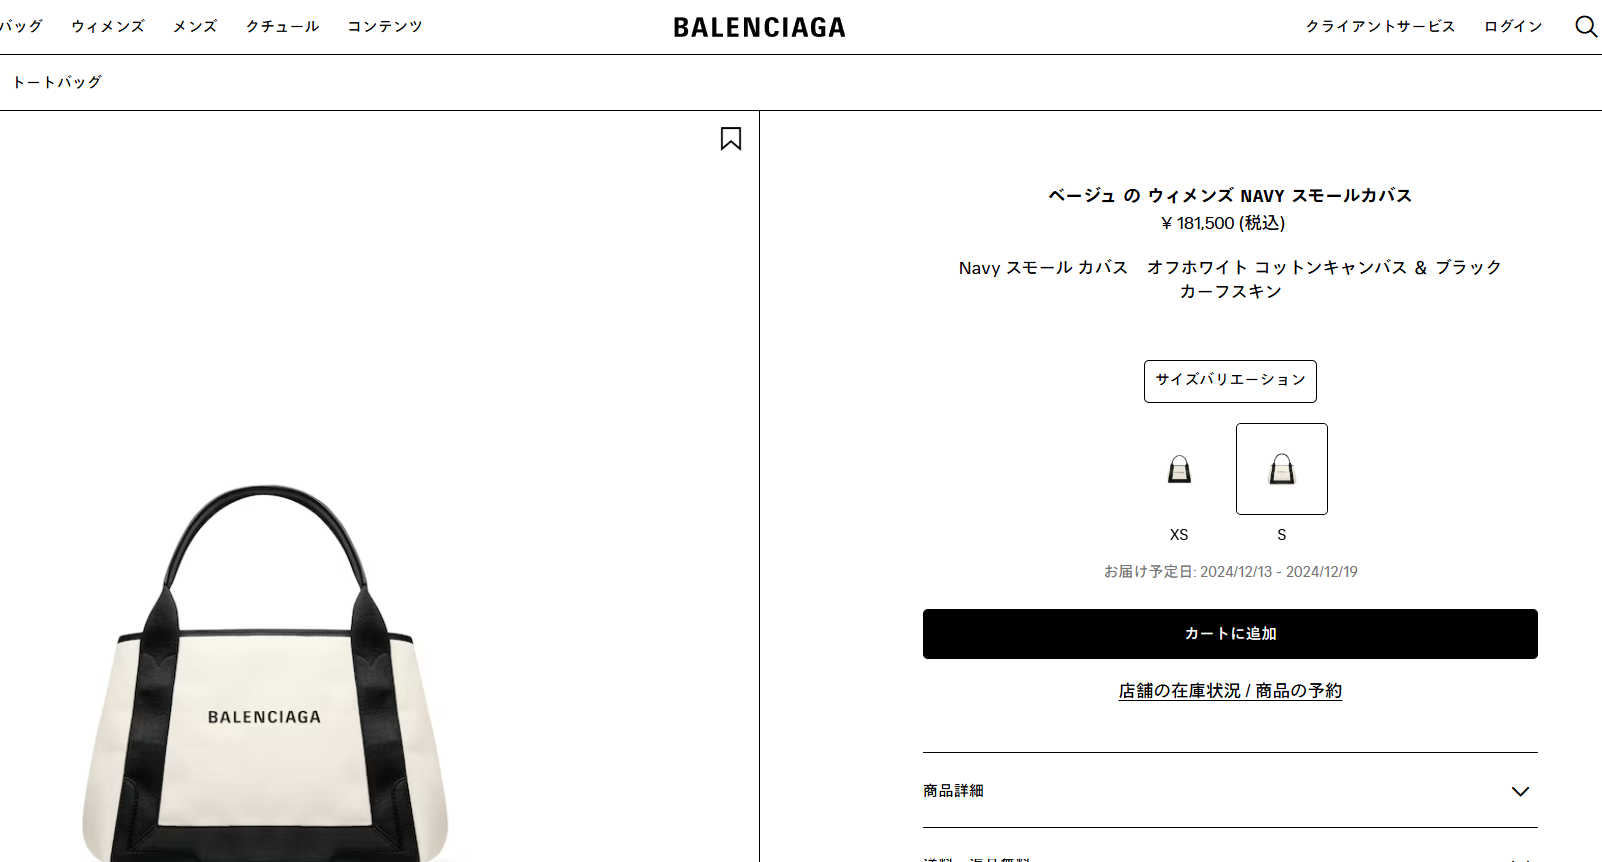Open the バッグ menu item
1602x862 pixels.
(21, 26)
